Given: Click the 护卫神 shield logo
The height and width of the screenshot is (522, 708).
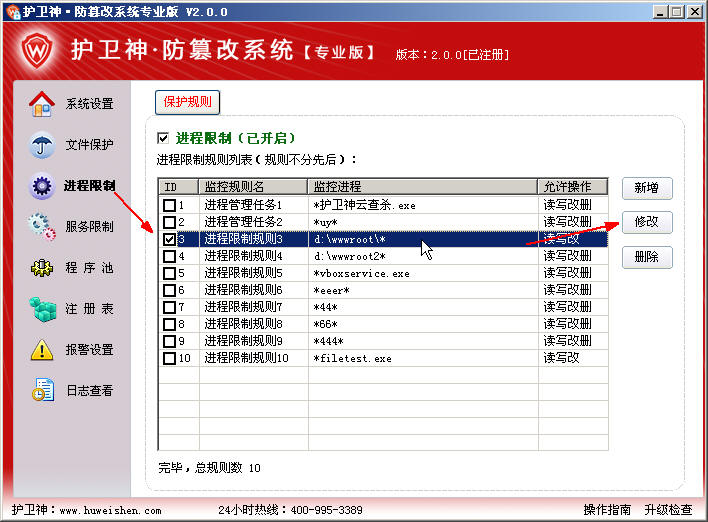Looking at the screenshot, I should tap(37, 50).
